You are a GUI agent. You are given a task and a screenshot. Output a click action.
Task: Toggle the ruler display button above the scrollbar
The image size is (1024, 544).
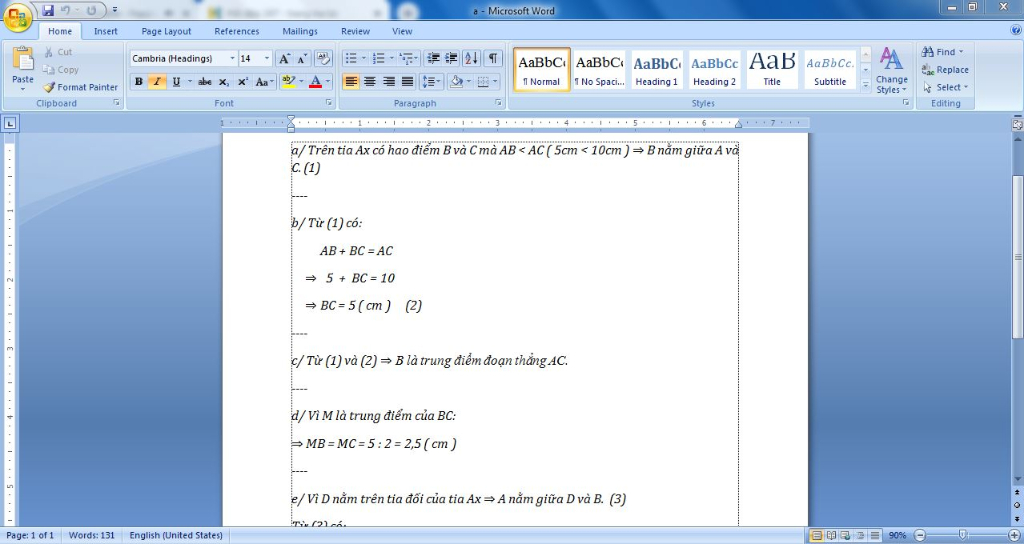pyautogui.click(x=1017, y=124)
